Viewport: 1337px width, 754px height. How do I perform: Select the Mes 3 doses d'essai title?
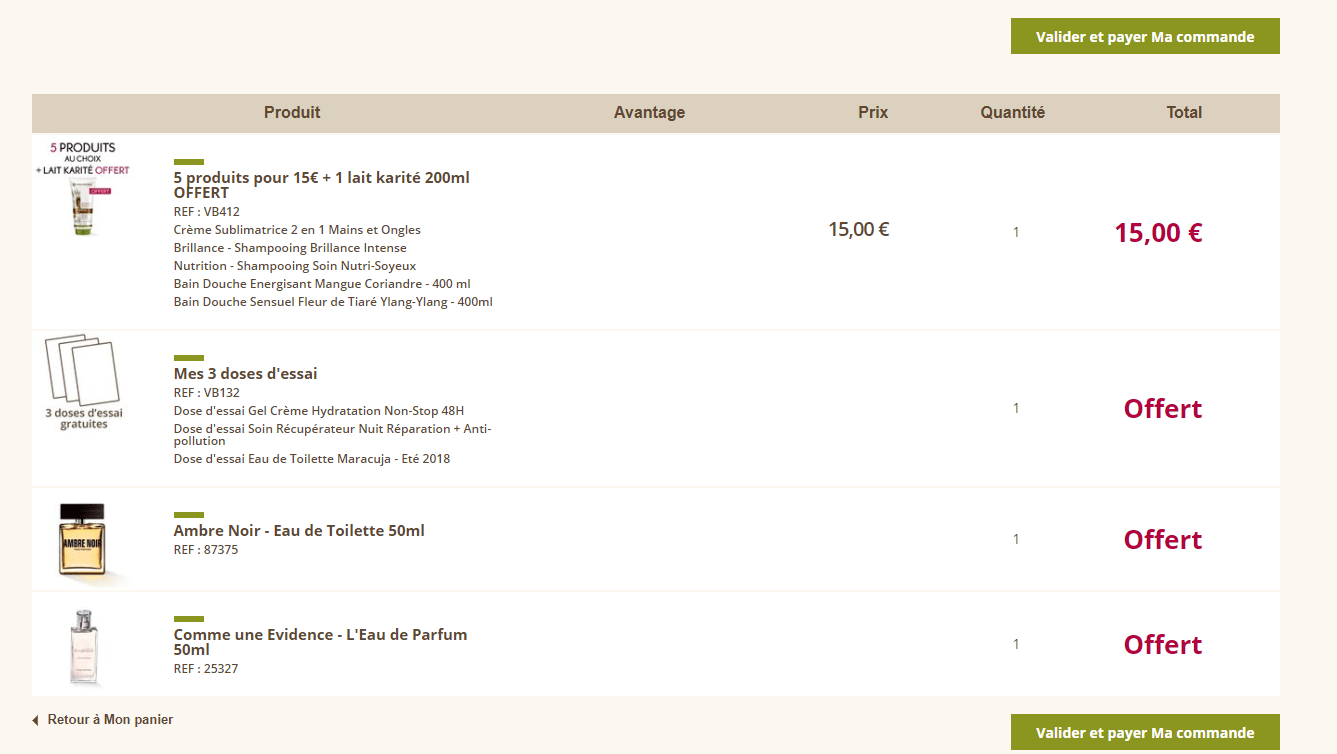click(x=245, y=374)
